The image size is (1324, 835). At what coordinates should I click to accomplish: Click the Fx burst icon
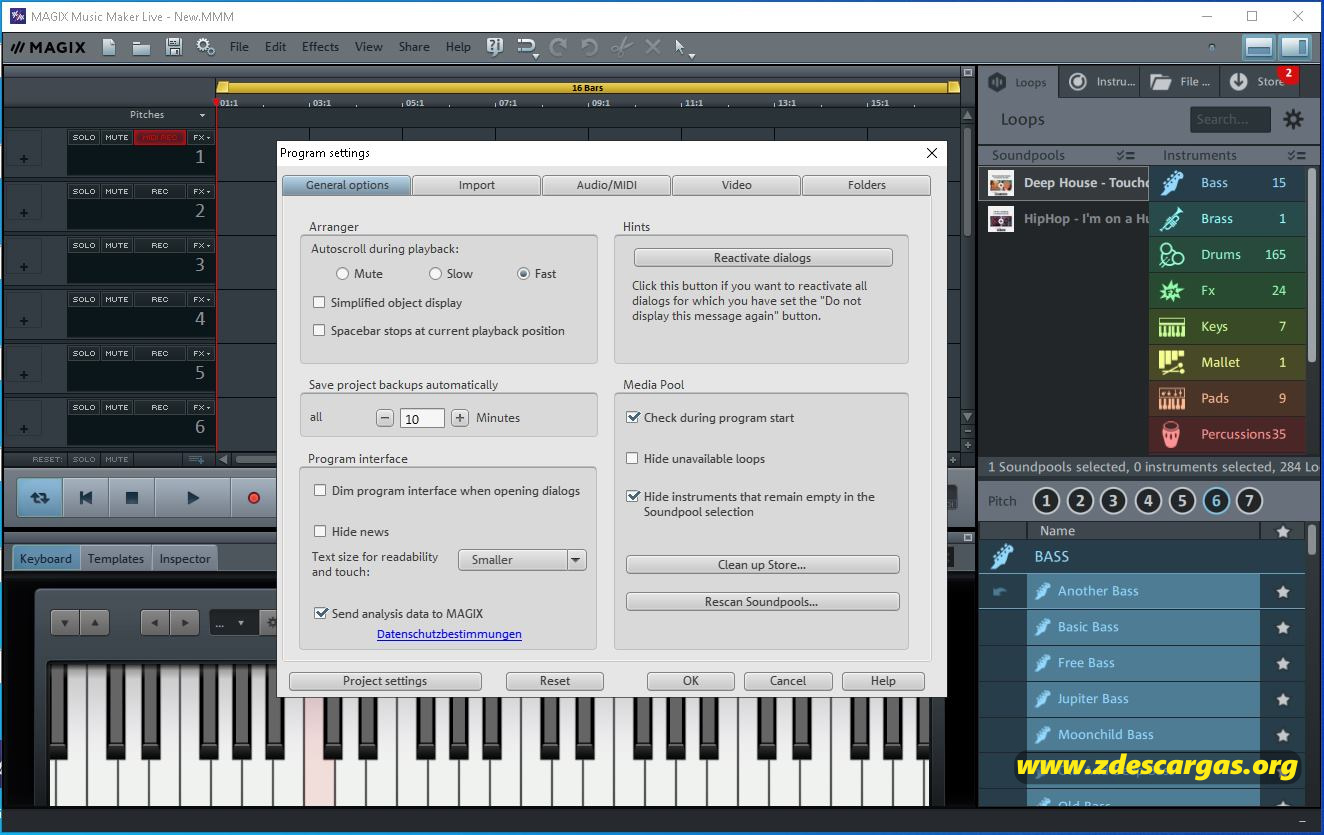tap(1172, 291)
